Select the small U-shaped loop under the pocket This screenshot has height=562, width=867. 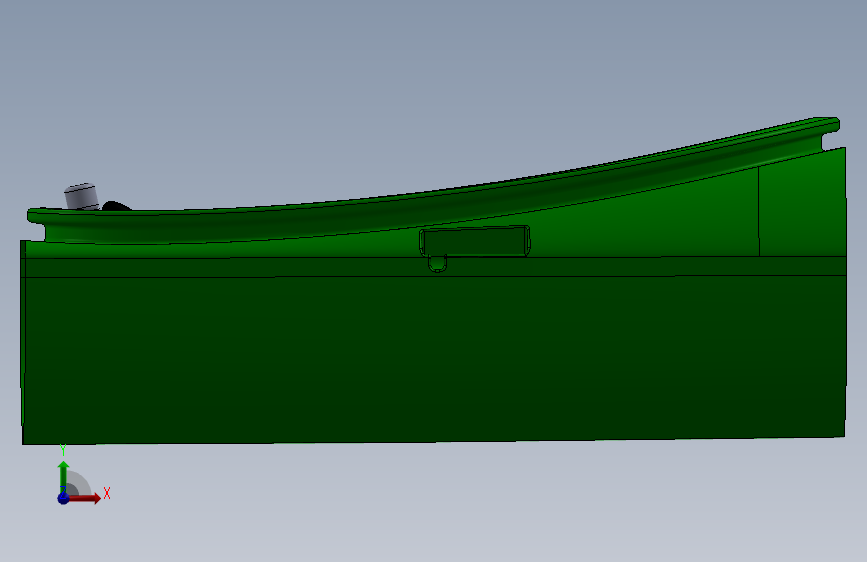437,264
